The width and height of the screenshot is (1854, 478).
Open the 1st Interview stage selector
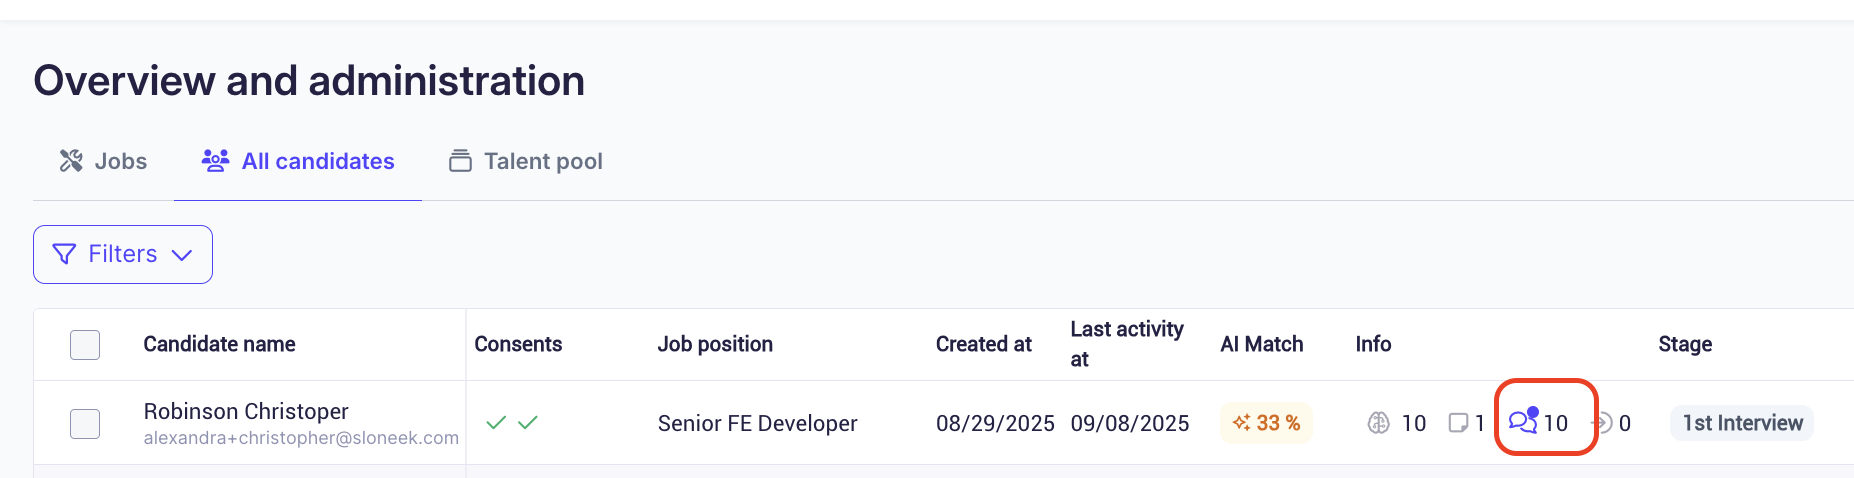click(x=1741, y=423)
